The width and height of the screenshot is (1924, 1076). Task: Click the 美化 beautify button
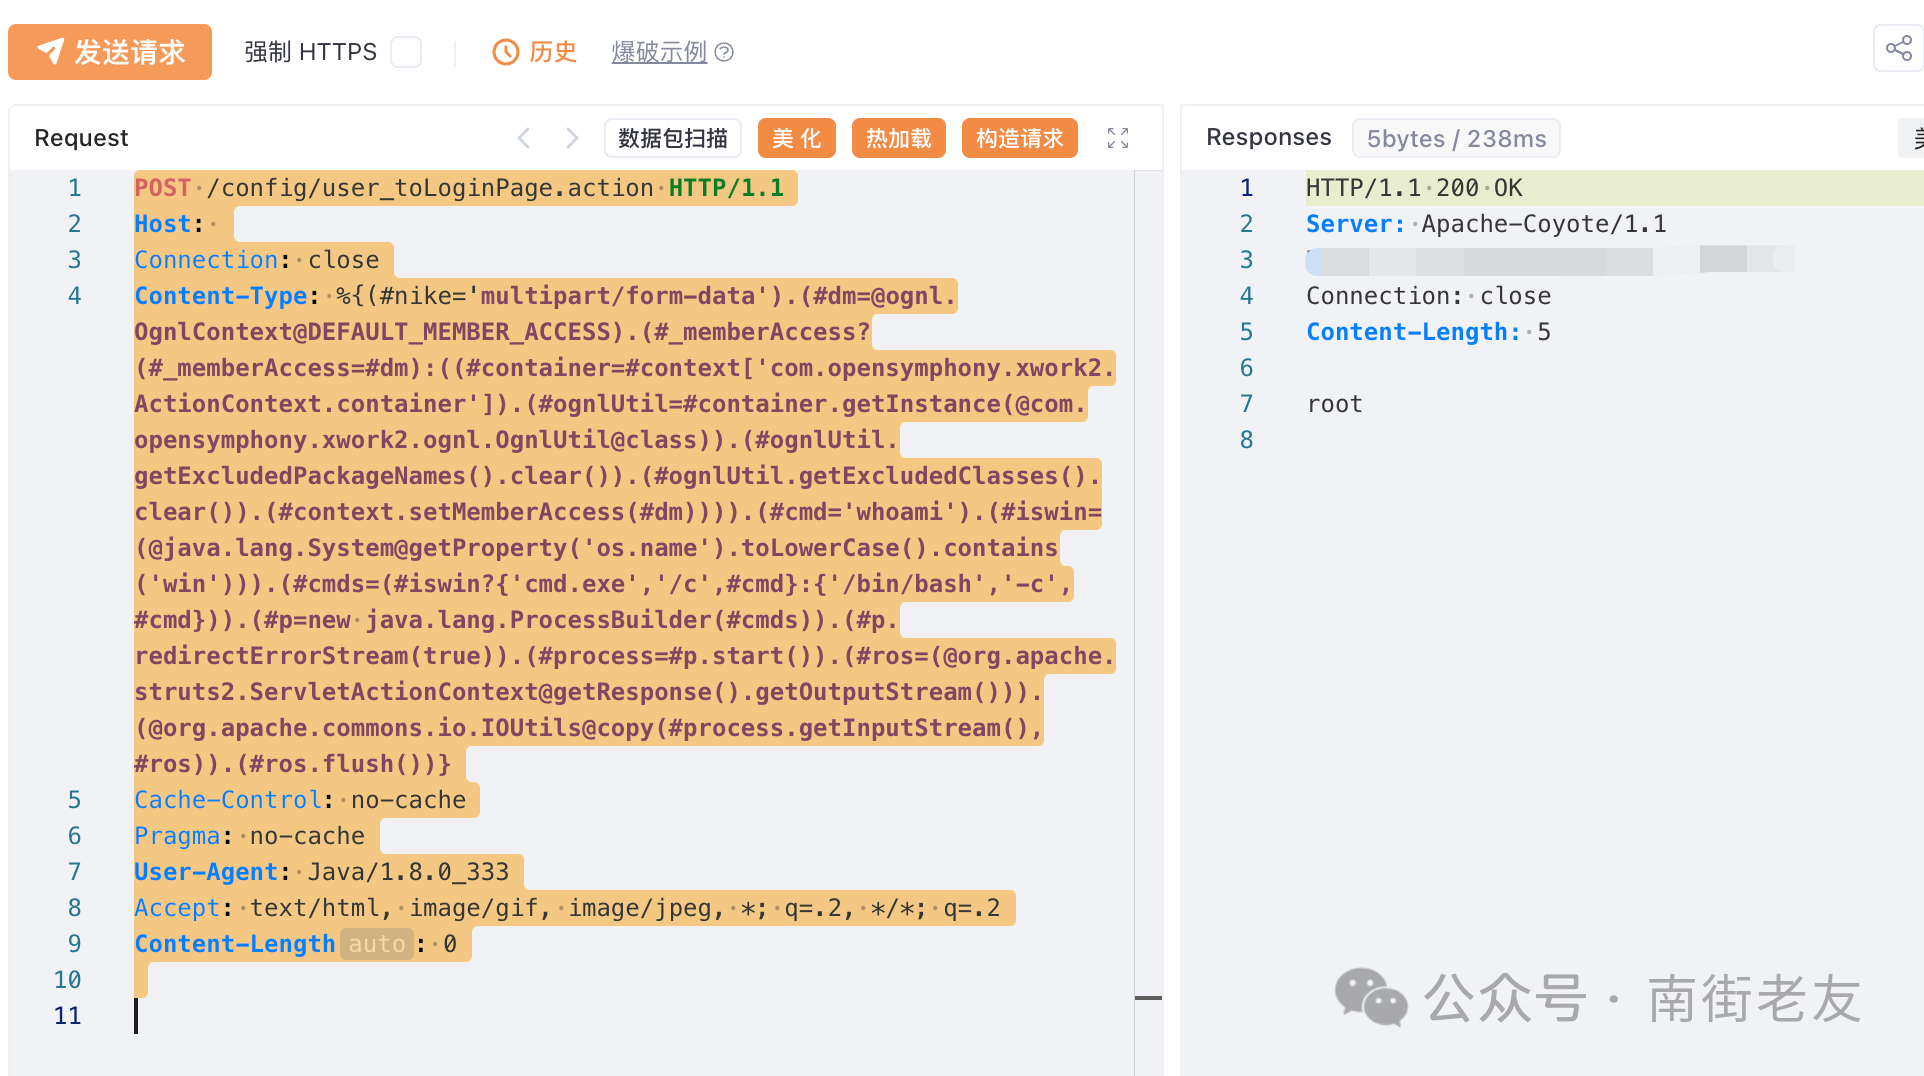pos(796,138)
